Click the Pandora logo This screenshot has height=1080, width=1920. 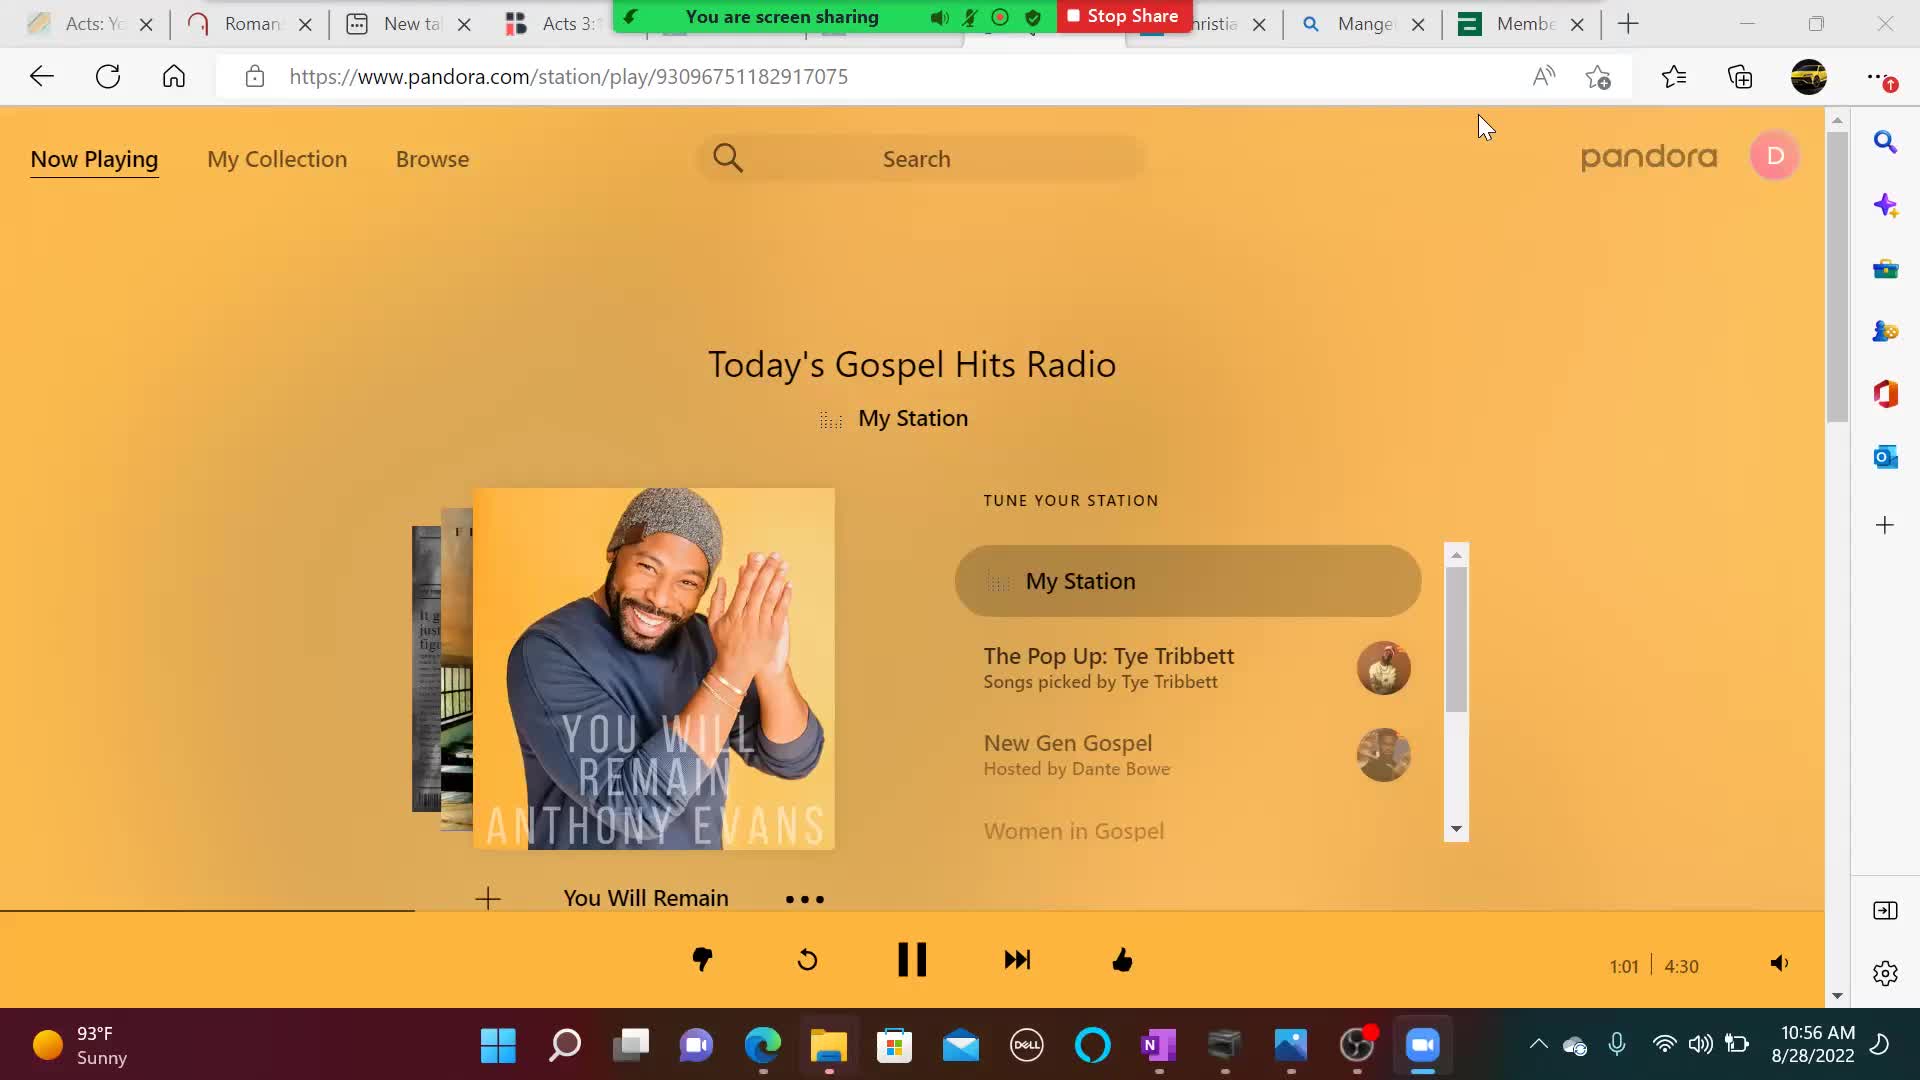pos(1648,157)
